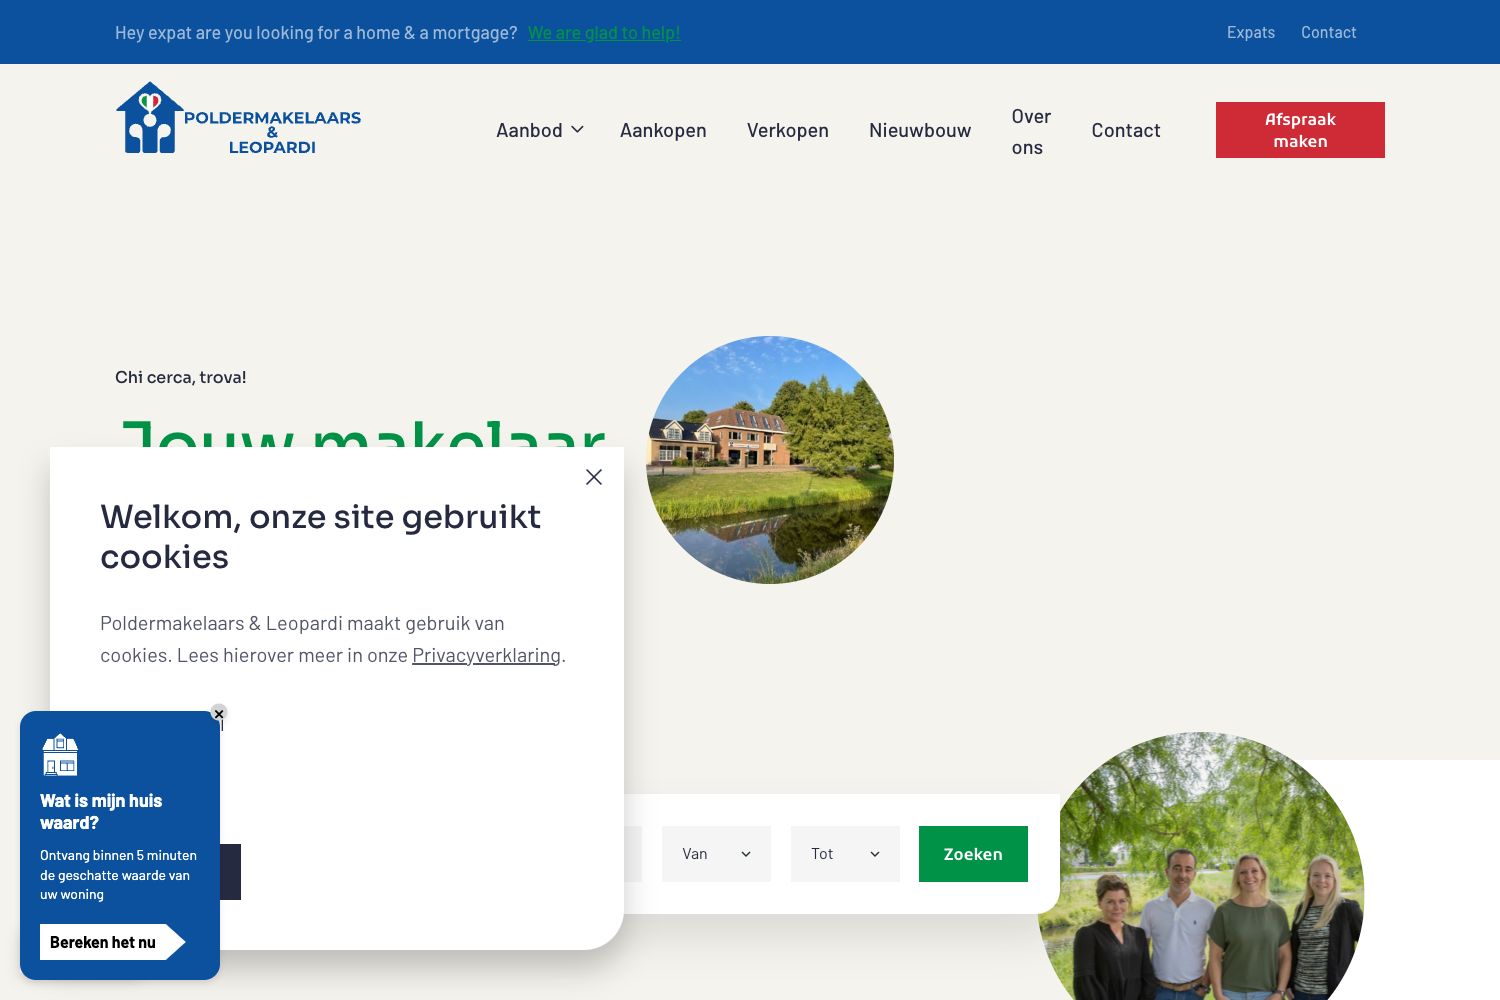Click the house icon in value widget
1500x1000 pixels.
(60, 754)
